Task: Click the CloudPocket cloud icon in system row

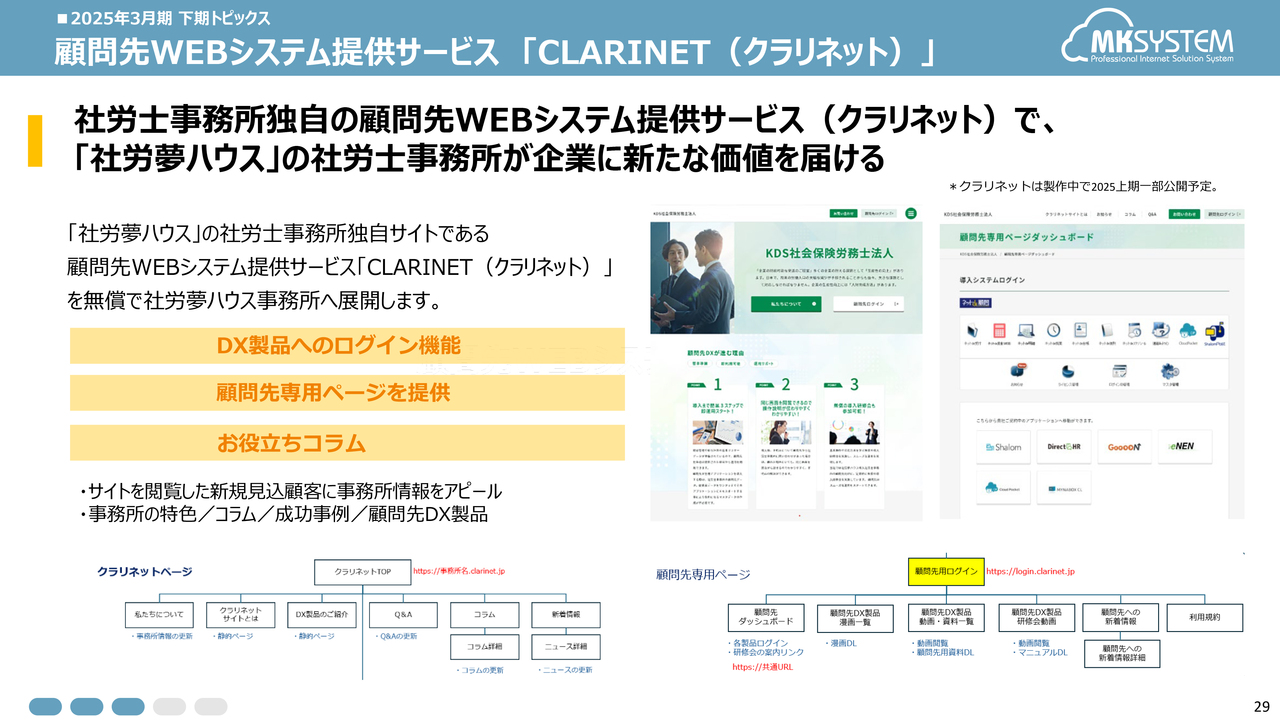Action: click(x=1188, y=331)
